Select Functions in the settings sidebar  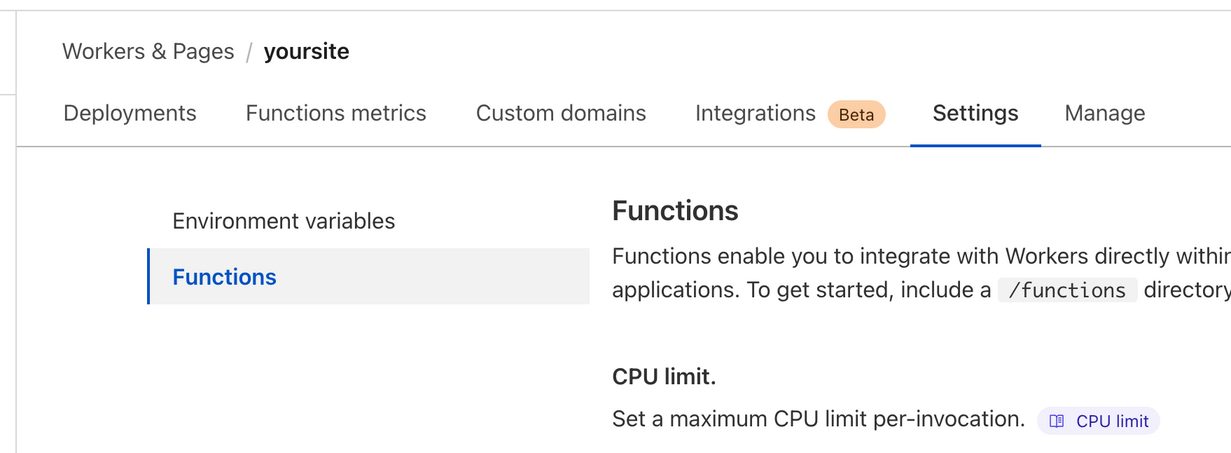pos(225,277)
